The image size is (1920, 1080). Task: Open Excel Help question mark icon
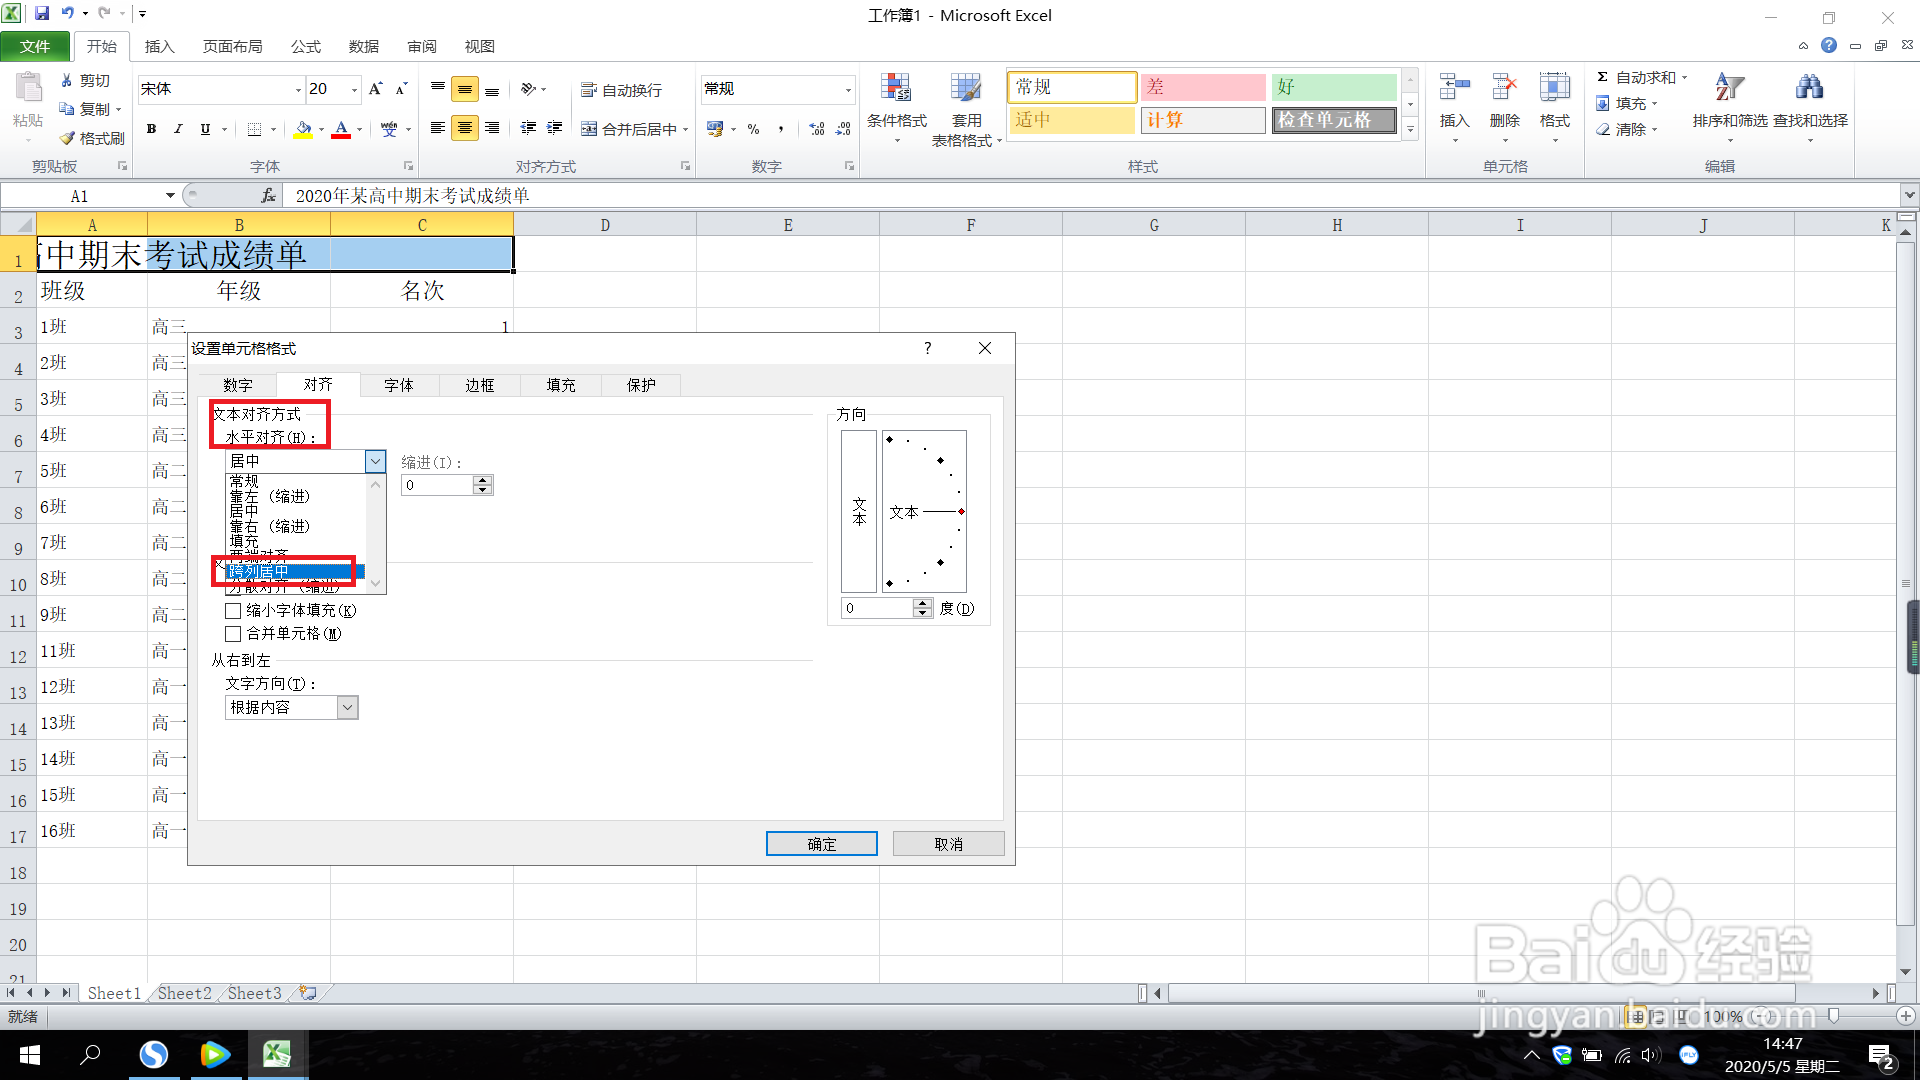[x=1829, y=45]
